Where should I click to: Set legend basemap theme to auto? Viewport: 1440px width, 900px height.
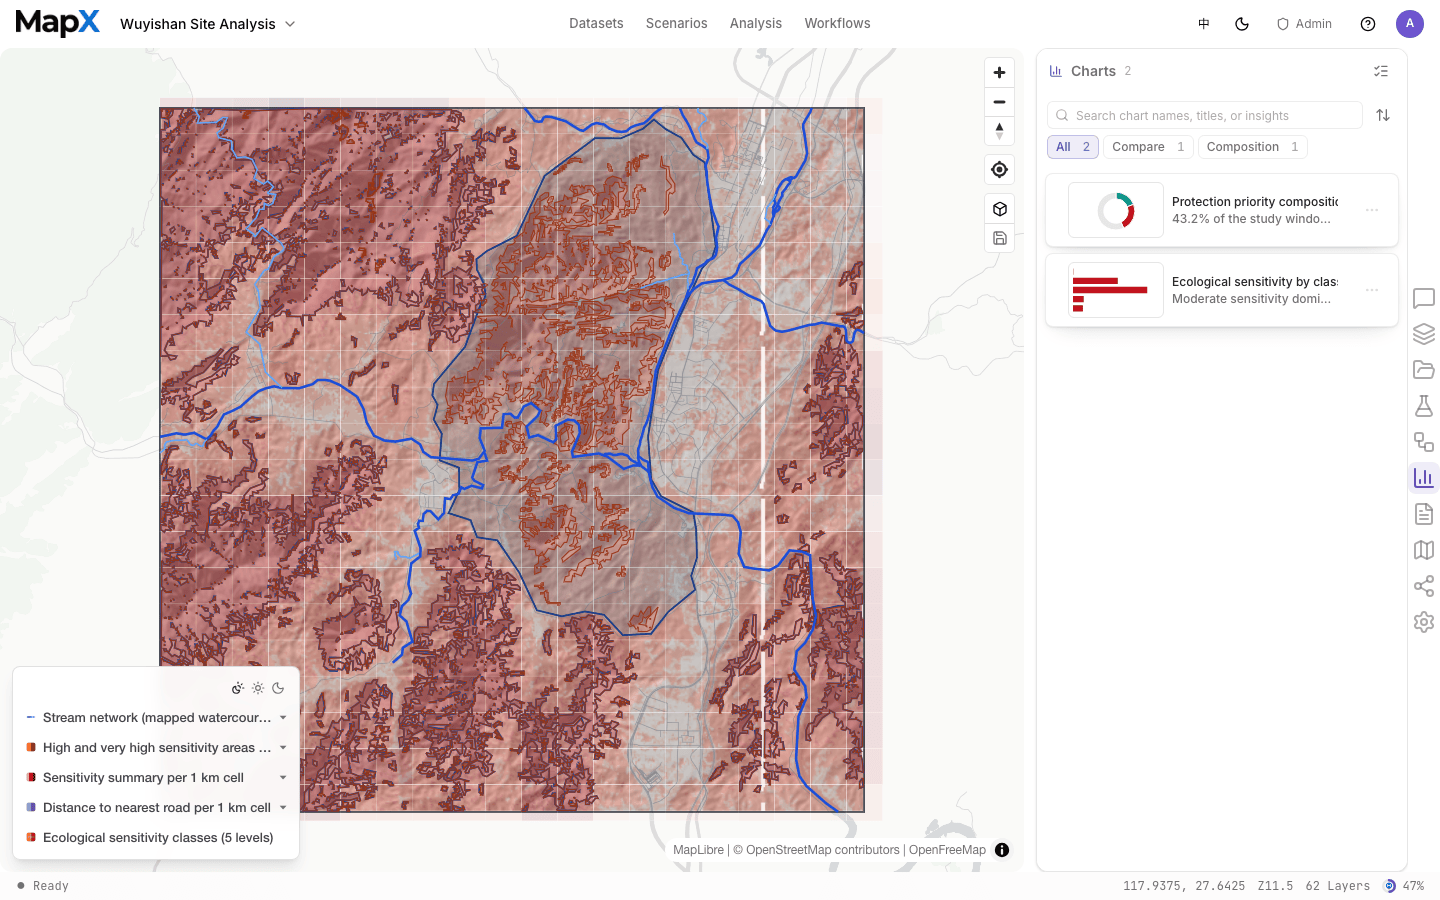(x=238, y=688)
